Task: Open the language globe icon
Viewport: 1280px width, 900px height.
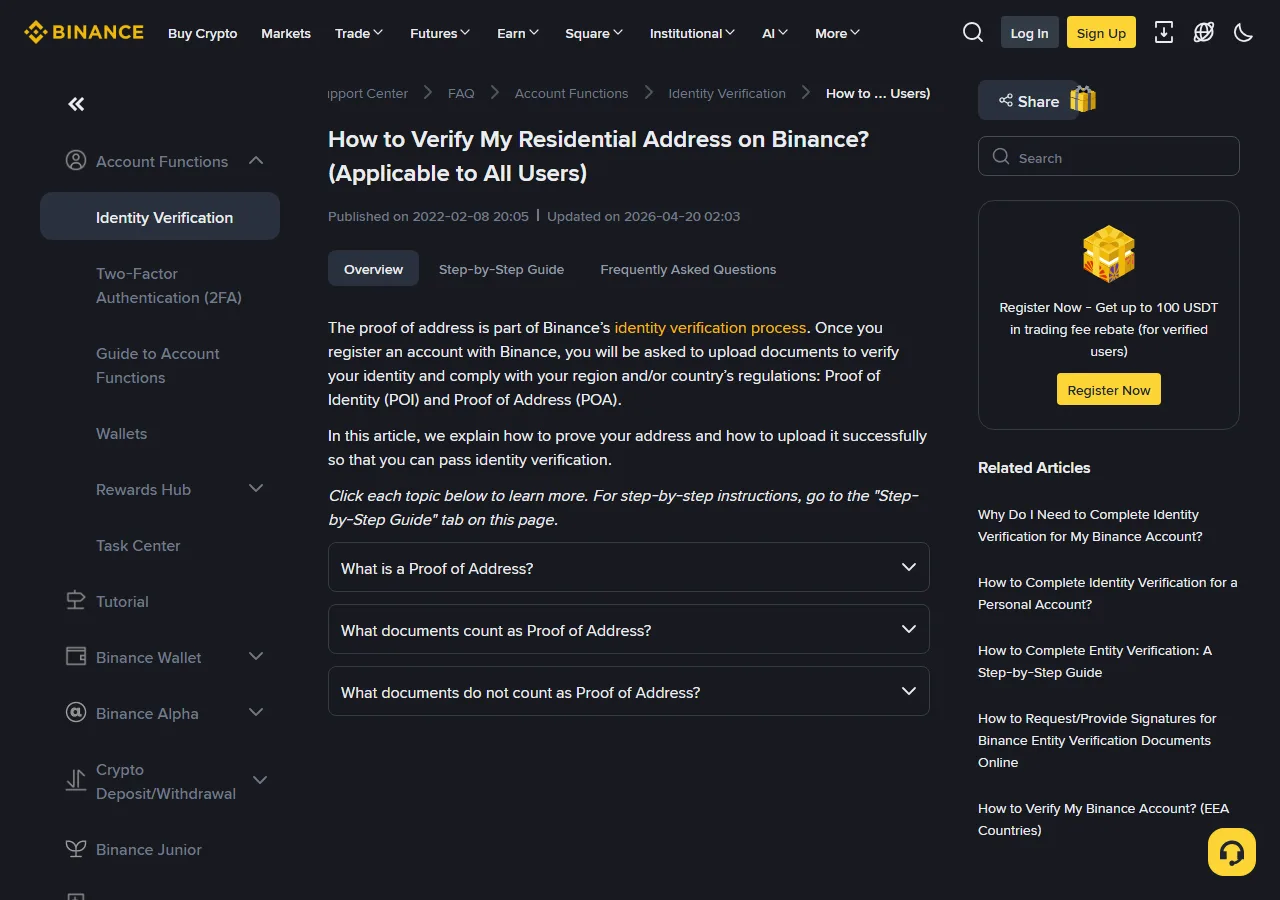Action: (x=1204, y=32)
